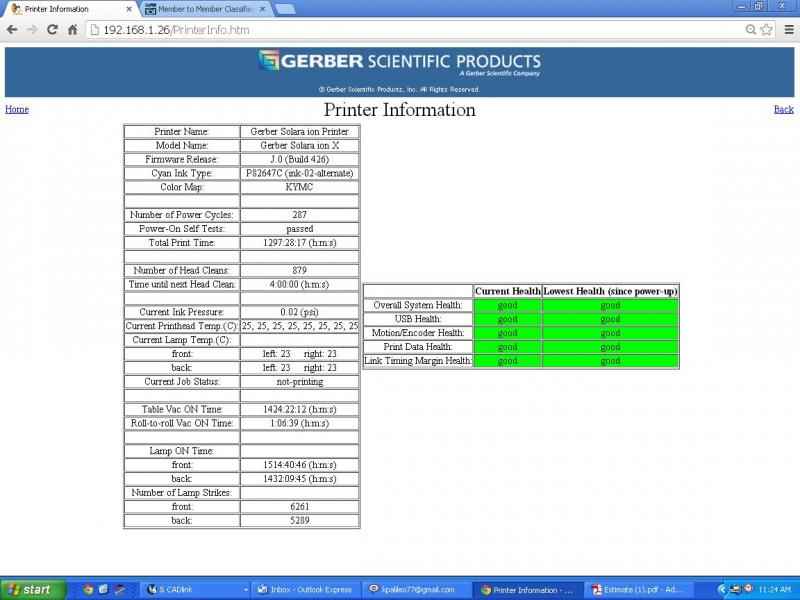
Task: Open the Windows start menu
Action: click(33, 590)
